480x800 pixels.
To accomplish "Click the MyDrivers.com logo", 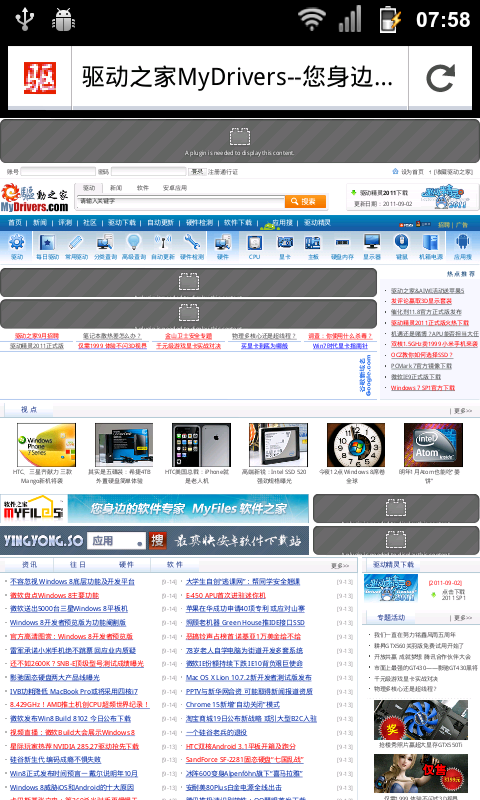I will pyautogui.click(x=35, y=198).
